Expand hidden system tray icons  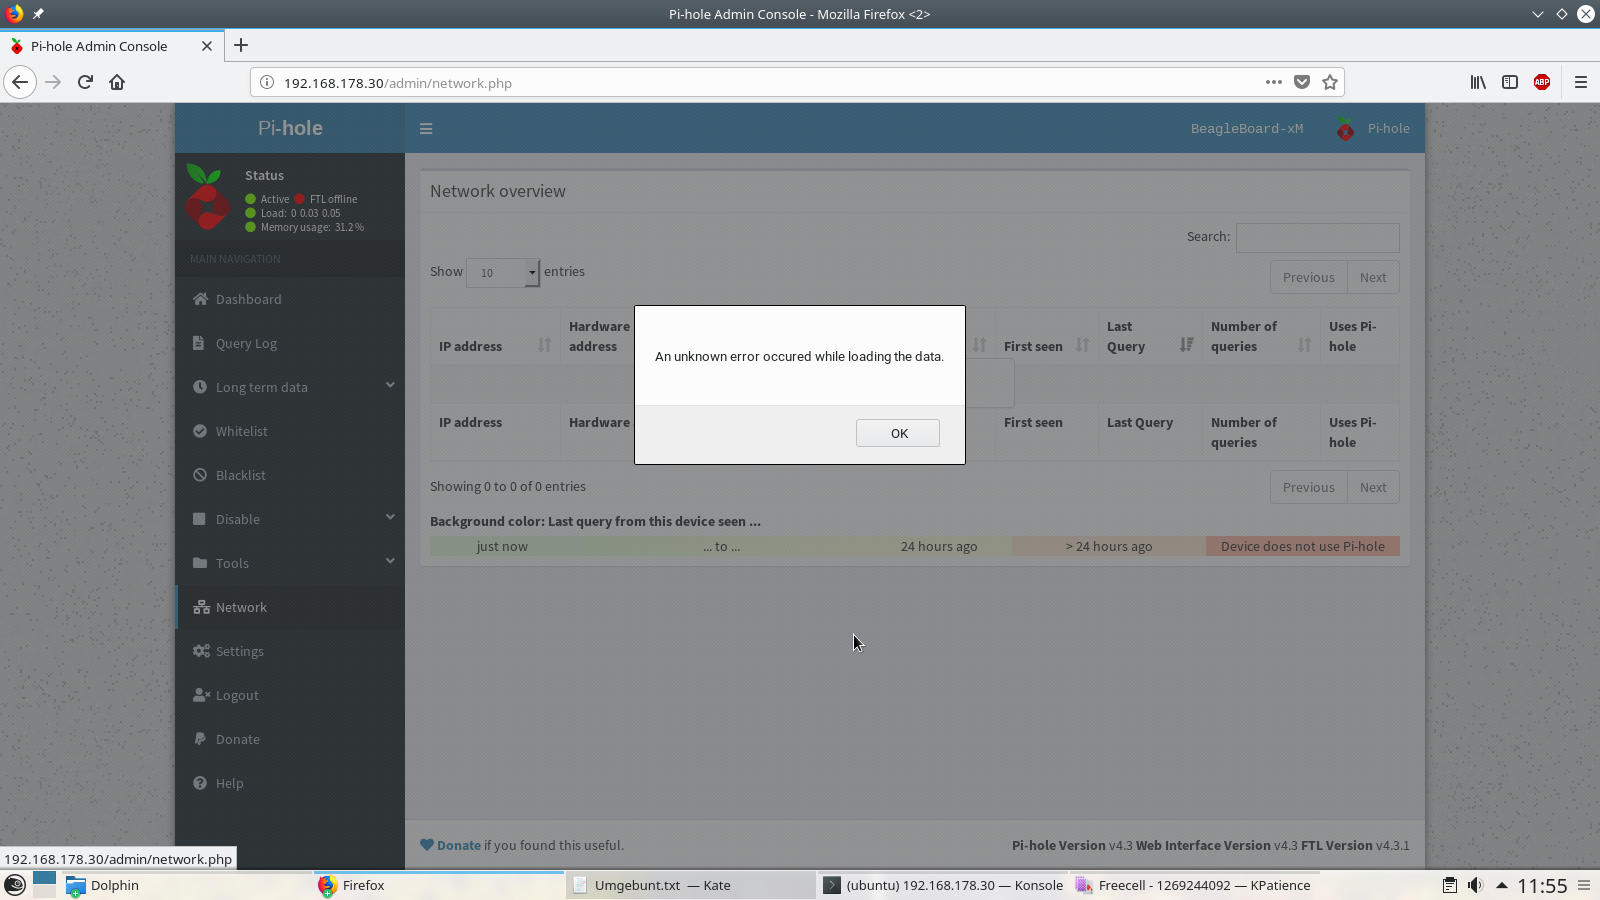click(x=1501, y=885)
